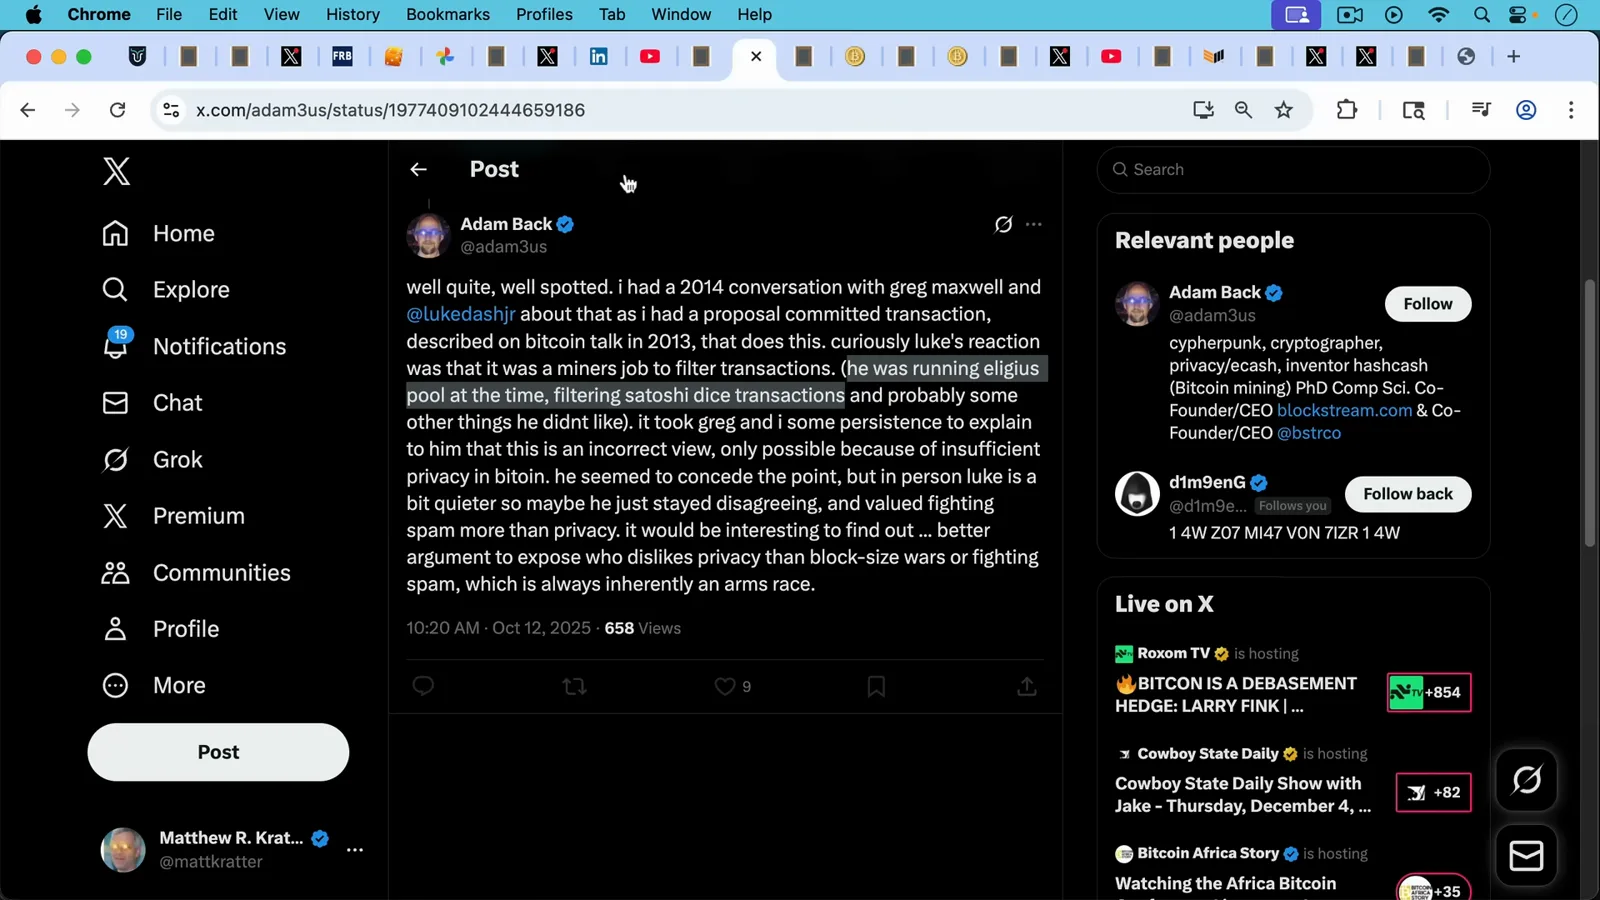This screenshot has height=900, width=1600.
Task: Open Grok icon beside Adam Back's name
Action: point(1003,224)
